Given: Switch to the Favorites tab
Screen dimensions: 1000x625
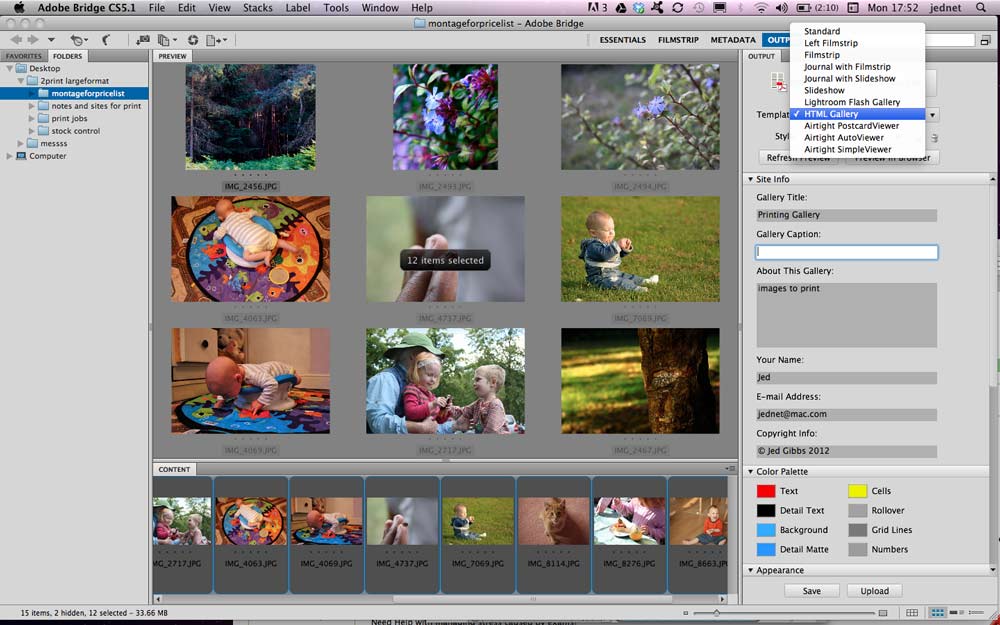Looking at the screenshot, I should coord(24,56).
